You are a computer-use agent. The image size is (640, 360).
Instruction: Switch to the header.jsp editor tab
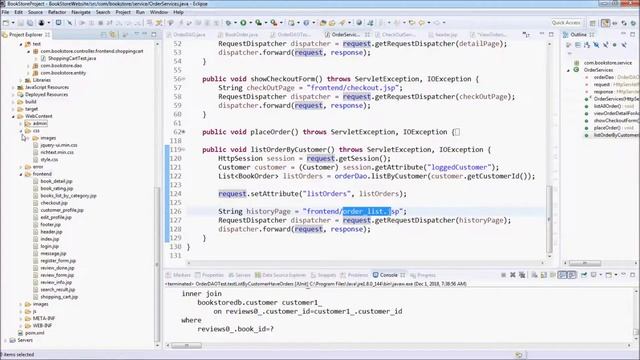coord(442,35)
